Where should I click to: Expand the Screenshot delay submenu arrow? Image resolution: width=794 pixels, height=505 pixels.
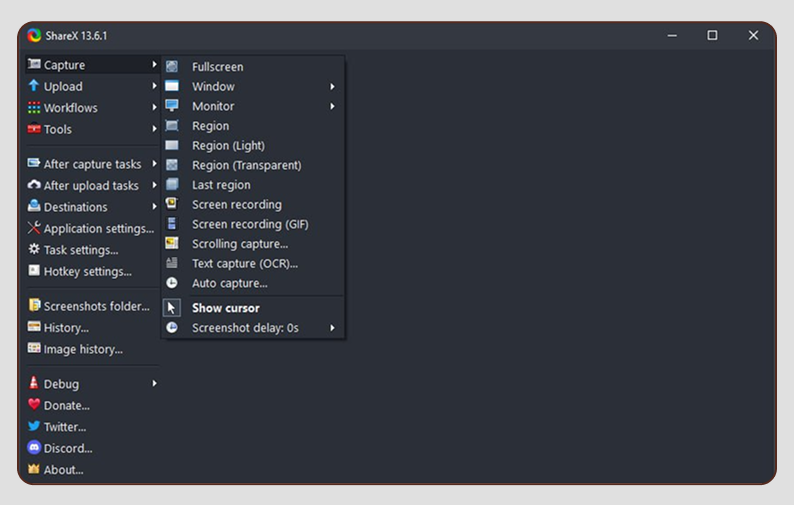click(332, 328)
